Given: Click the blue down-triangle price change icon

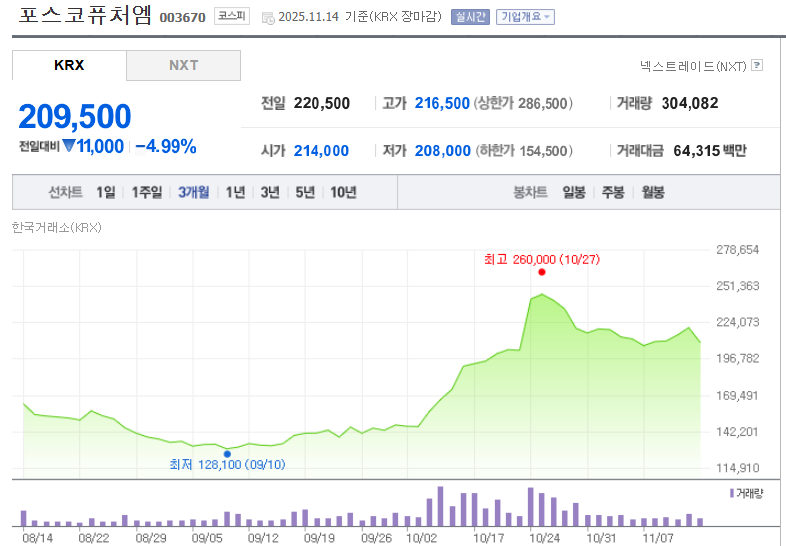Looking at the screenshot, I should click(x=69, y=146).
